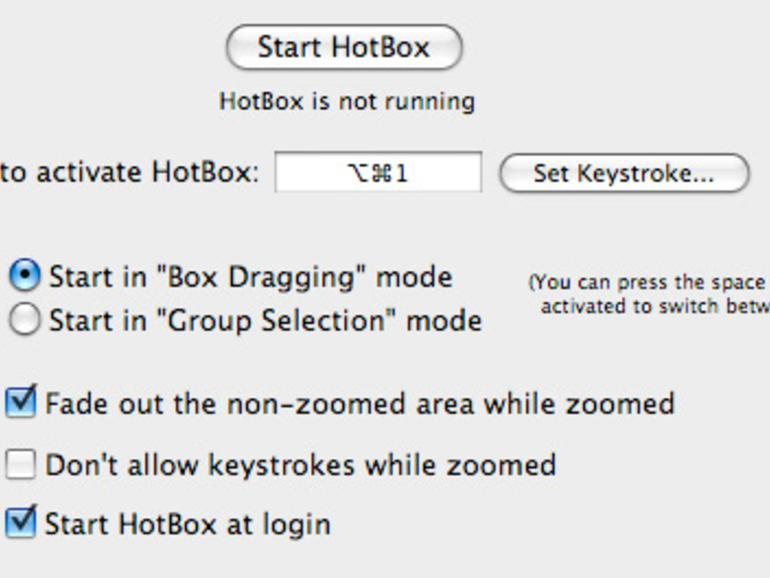Click the Start HotBox button
Screen dimensions: 770x578
344,48
